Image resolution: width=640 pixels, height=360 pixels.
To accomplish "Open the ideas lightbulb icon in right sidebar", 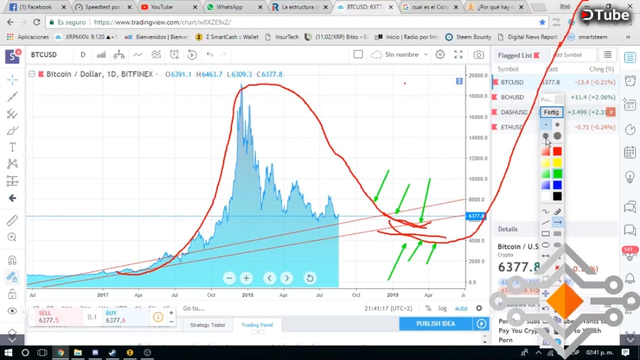I will [630, 176].
